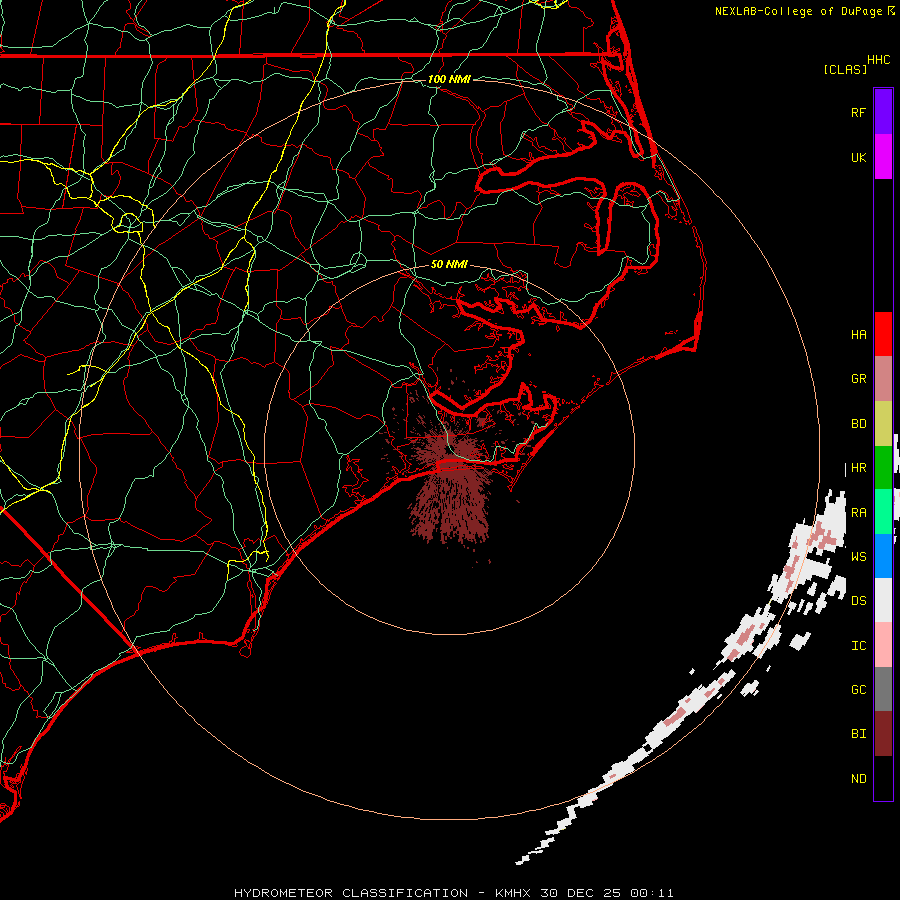Viewport: 900px width, 900px height.
Task: Select the GR legend color block
Action: point(883,379)
